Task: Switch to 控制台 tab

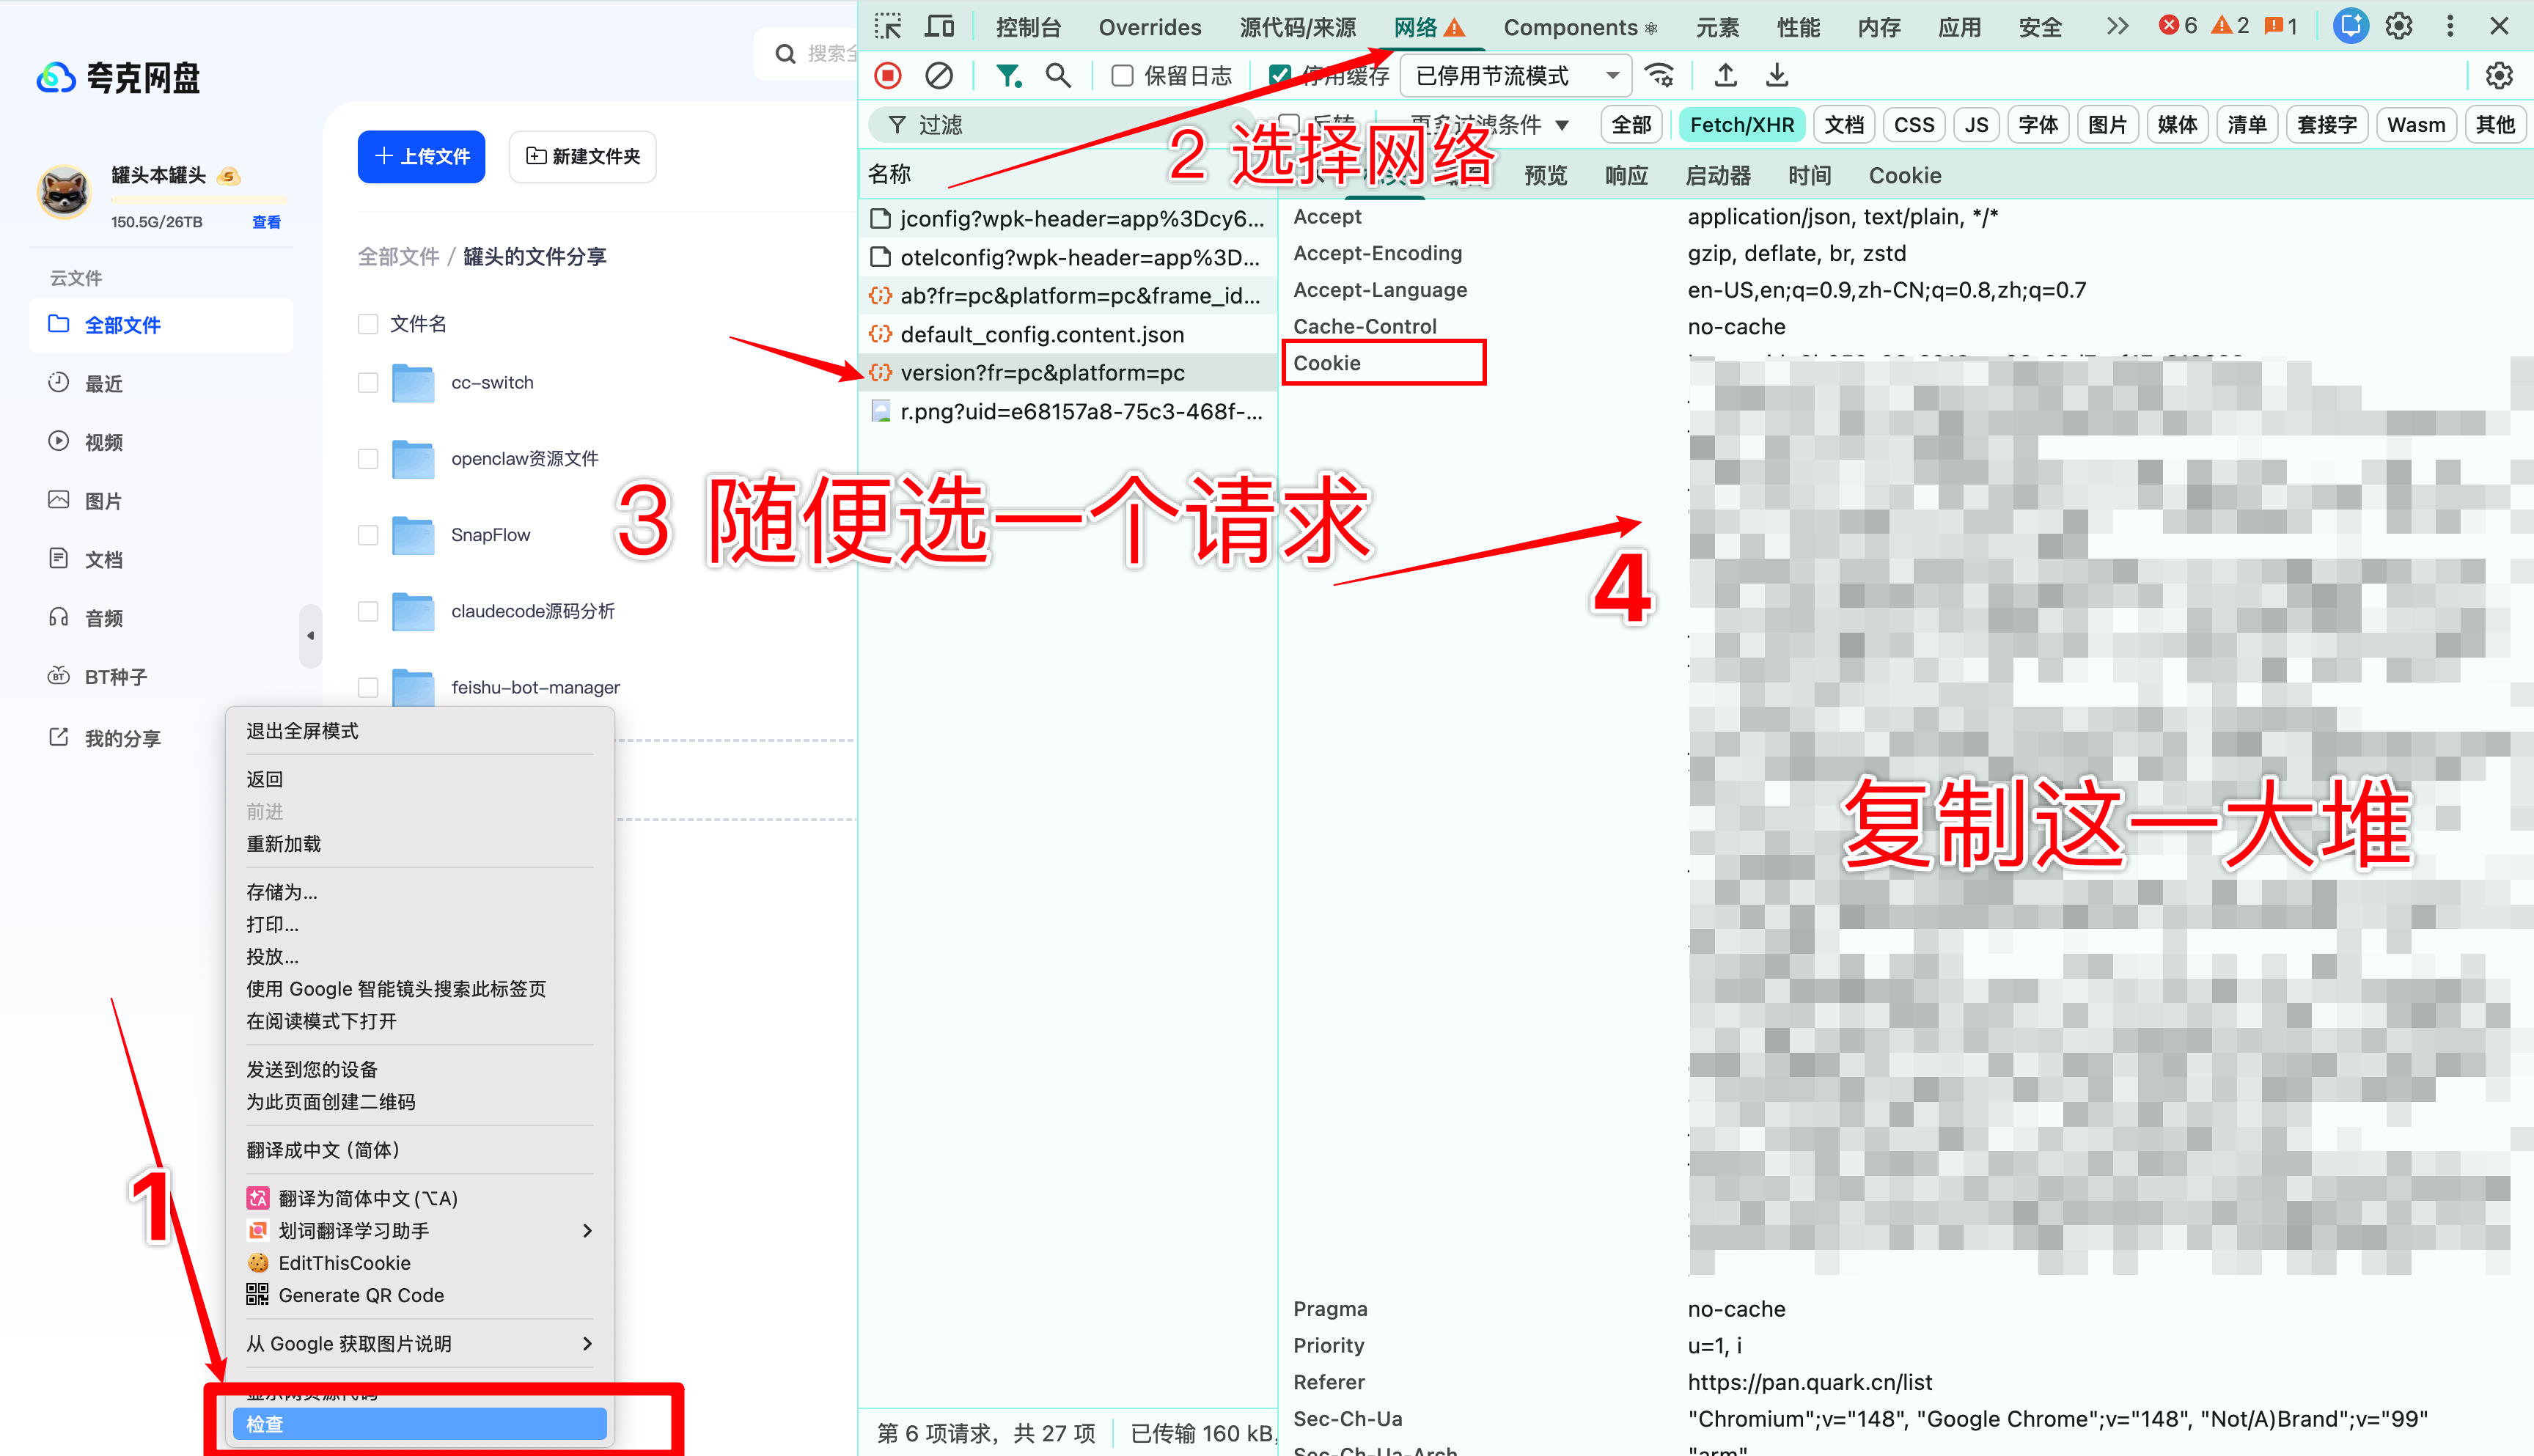Action: (x=1028, y=27)
